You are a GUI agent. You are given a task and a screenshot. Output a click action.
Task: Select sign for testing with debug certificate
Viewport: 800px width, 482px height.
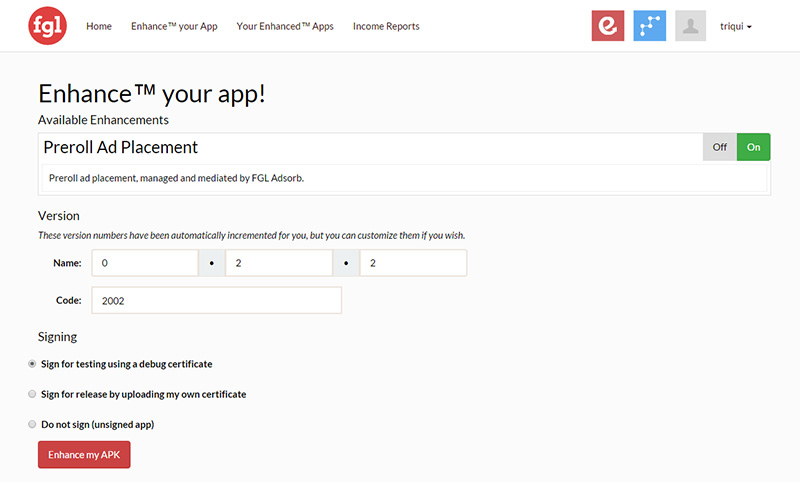(33, 364)
